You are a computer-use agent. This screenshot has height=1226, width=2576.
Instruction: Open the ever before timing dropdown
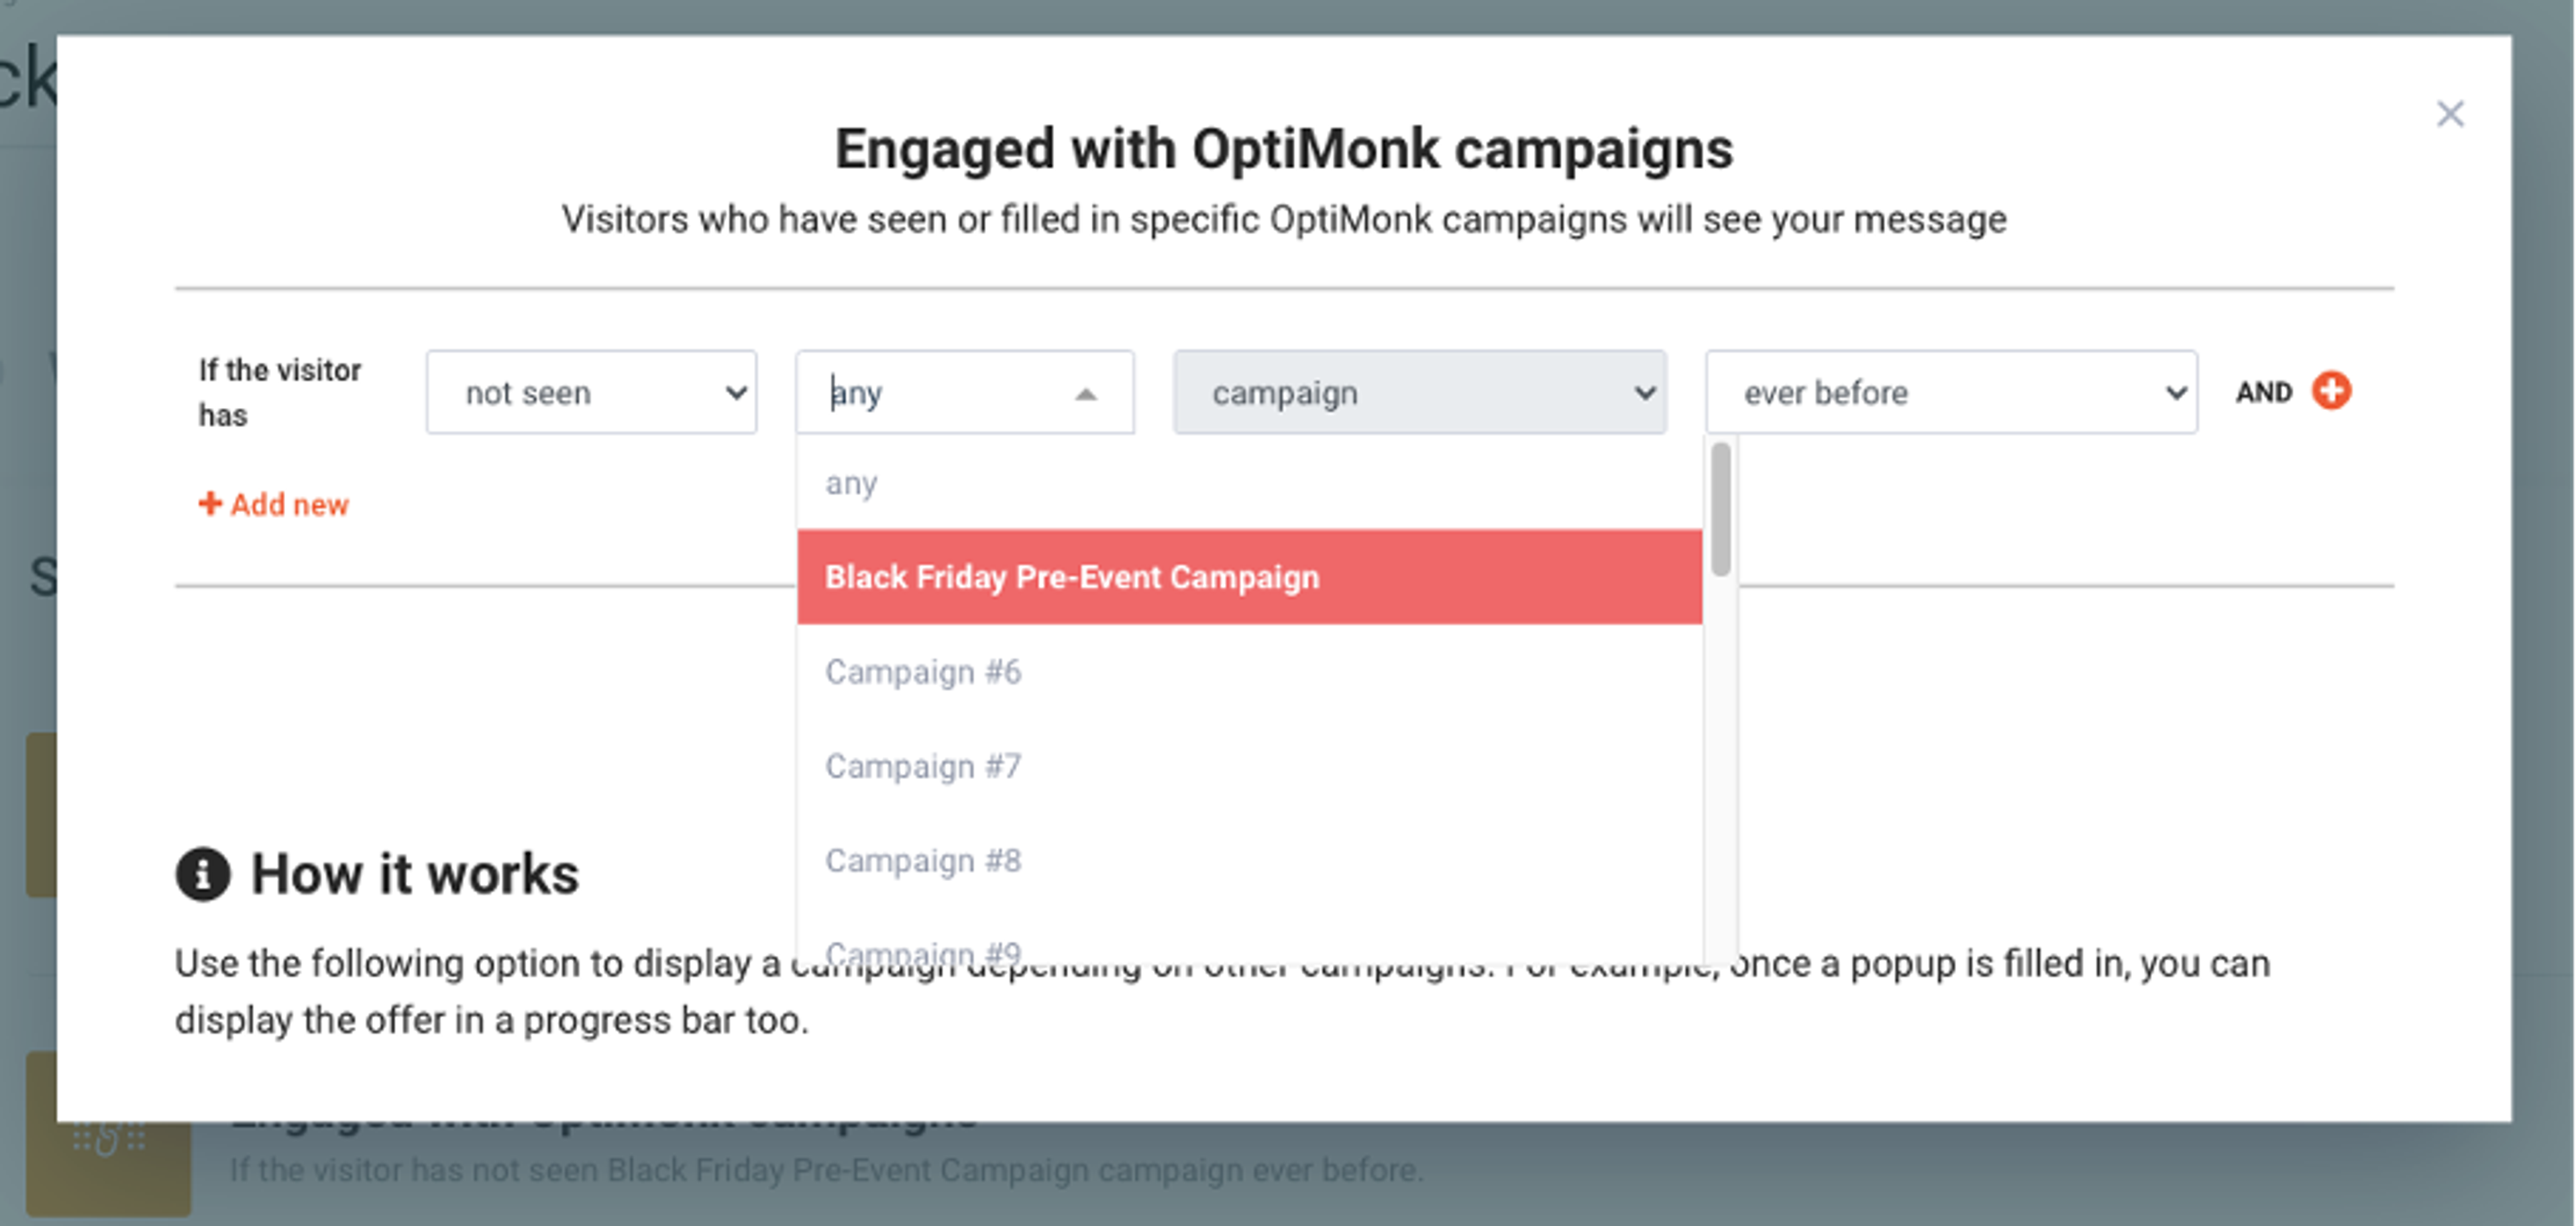pos(1950,392)
